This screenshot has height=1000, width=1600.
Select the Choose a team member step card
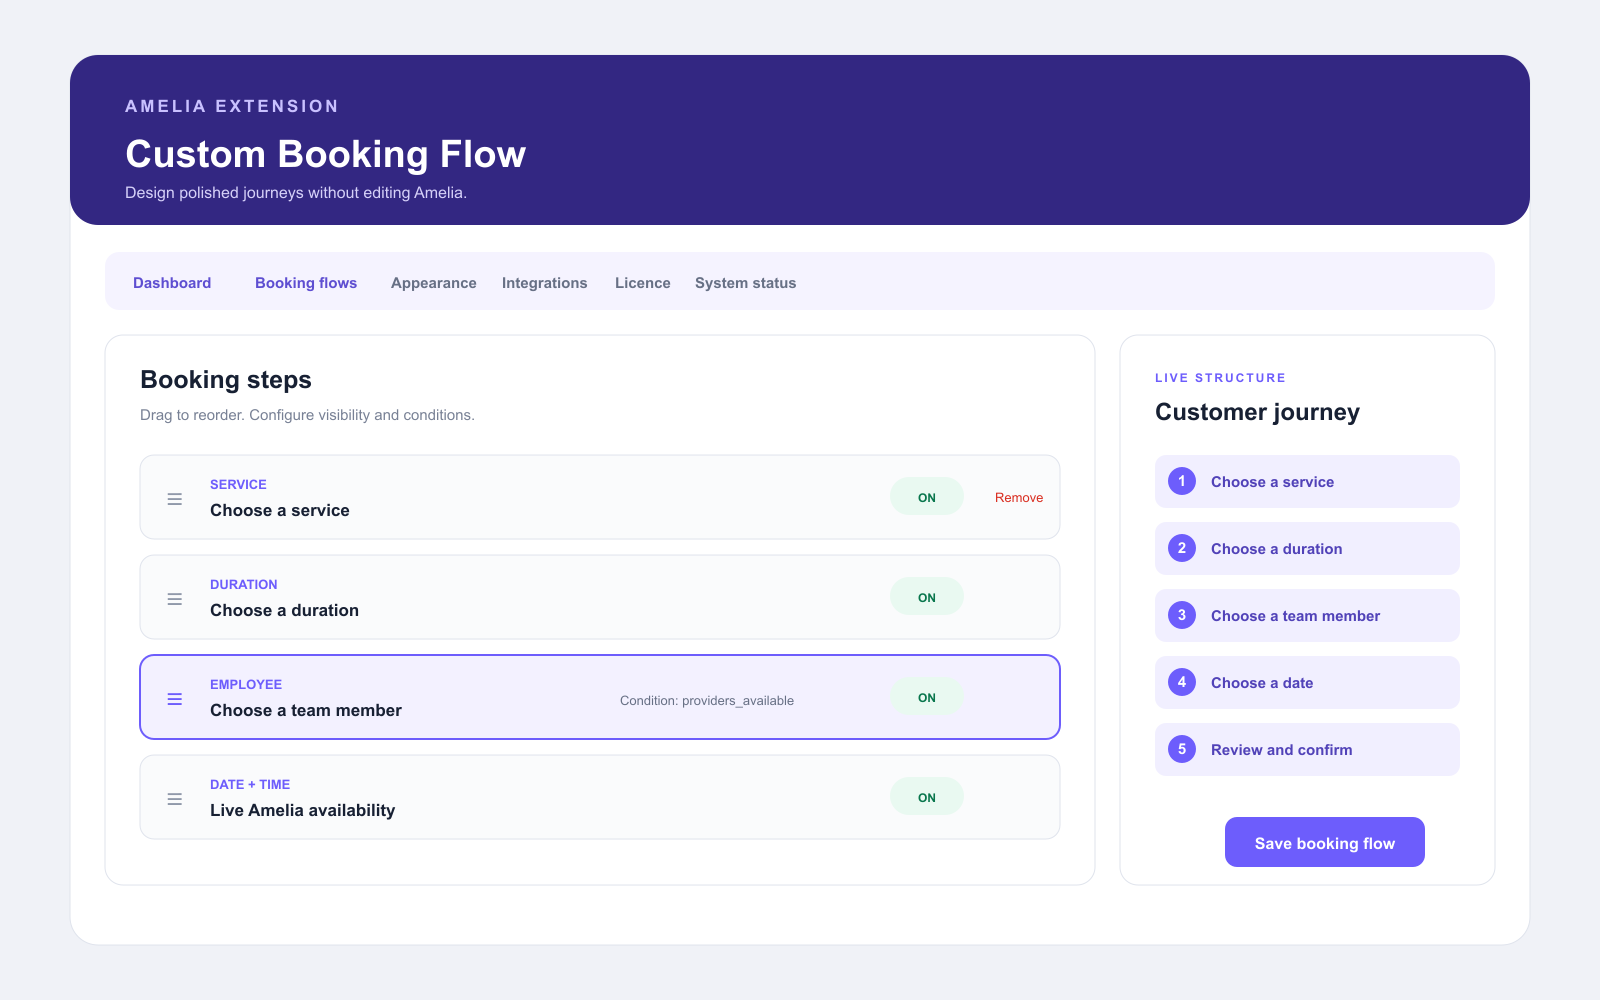tap(600, 697)
